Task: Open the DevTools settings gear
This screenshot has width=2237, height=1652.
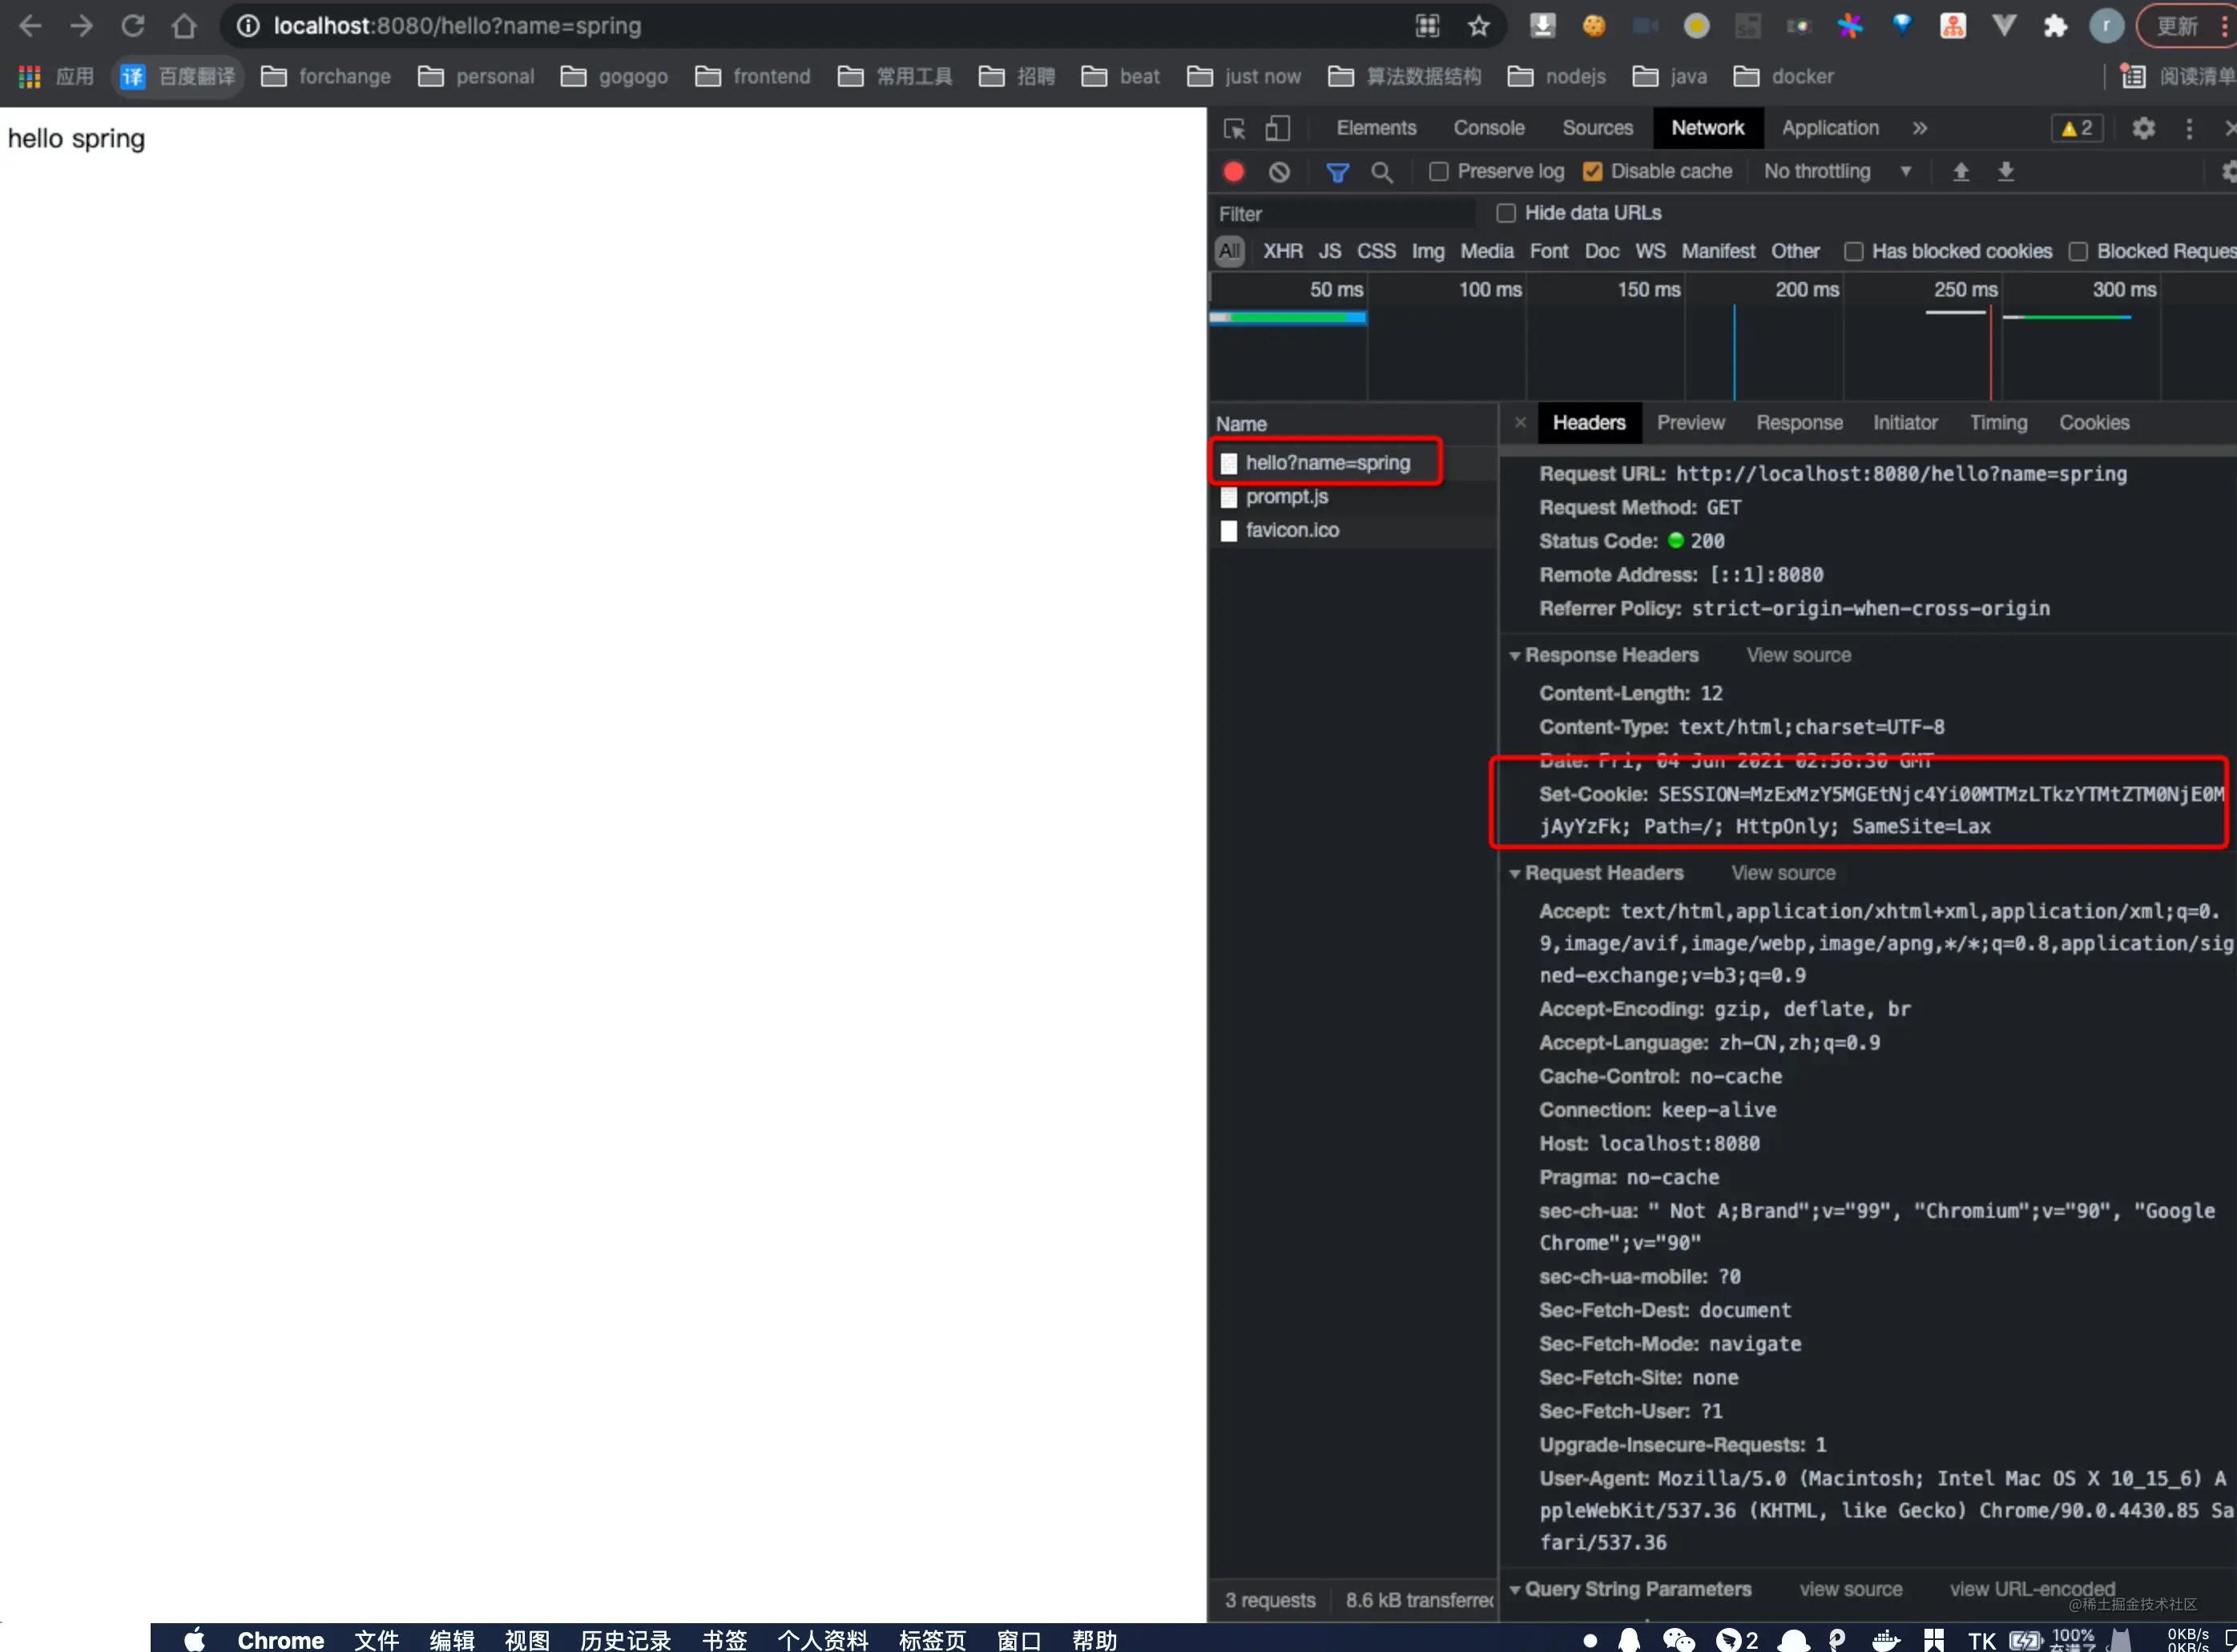Action: point(2143,128)
